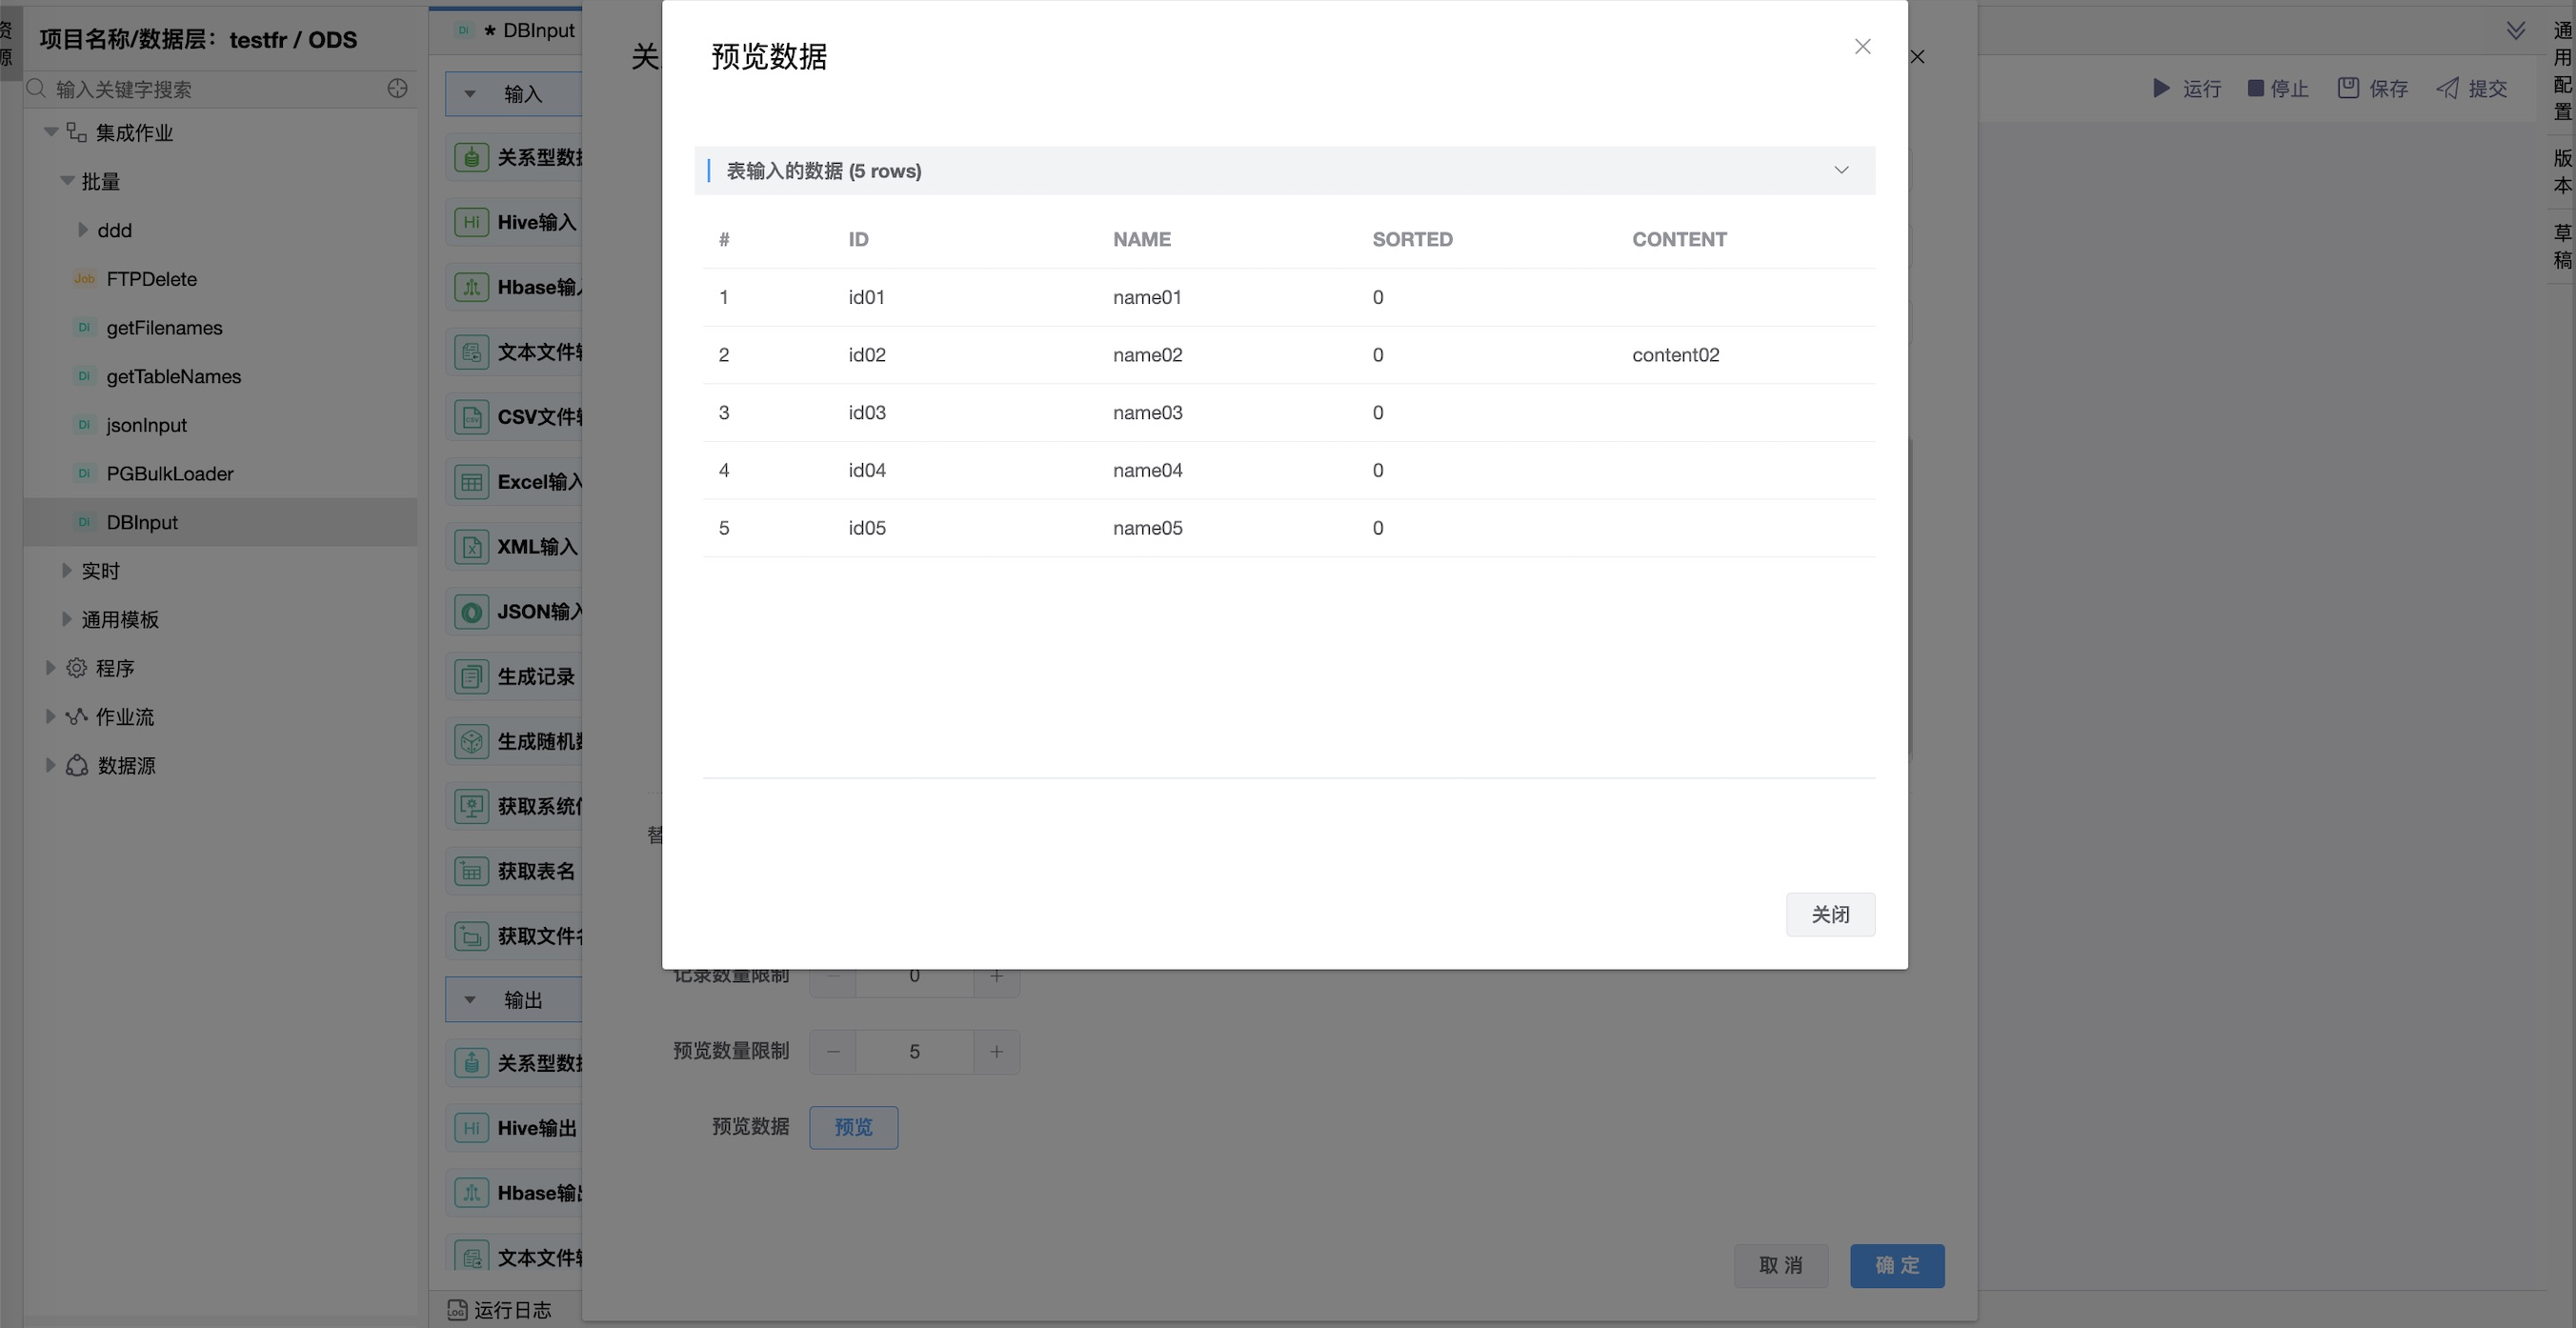The image size is (2576, 1328).
Task: Click the 关闭 button in preview dialog
Action: (x=1830, y=914)
